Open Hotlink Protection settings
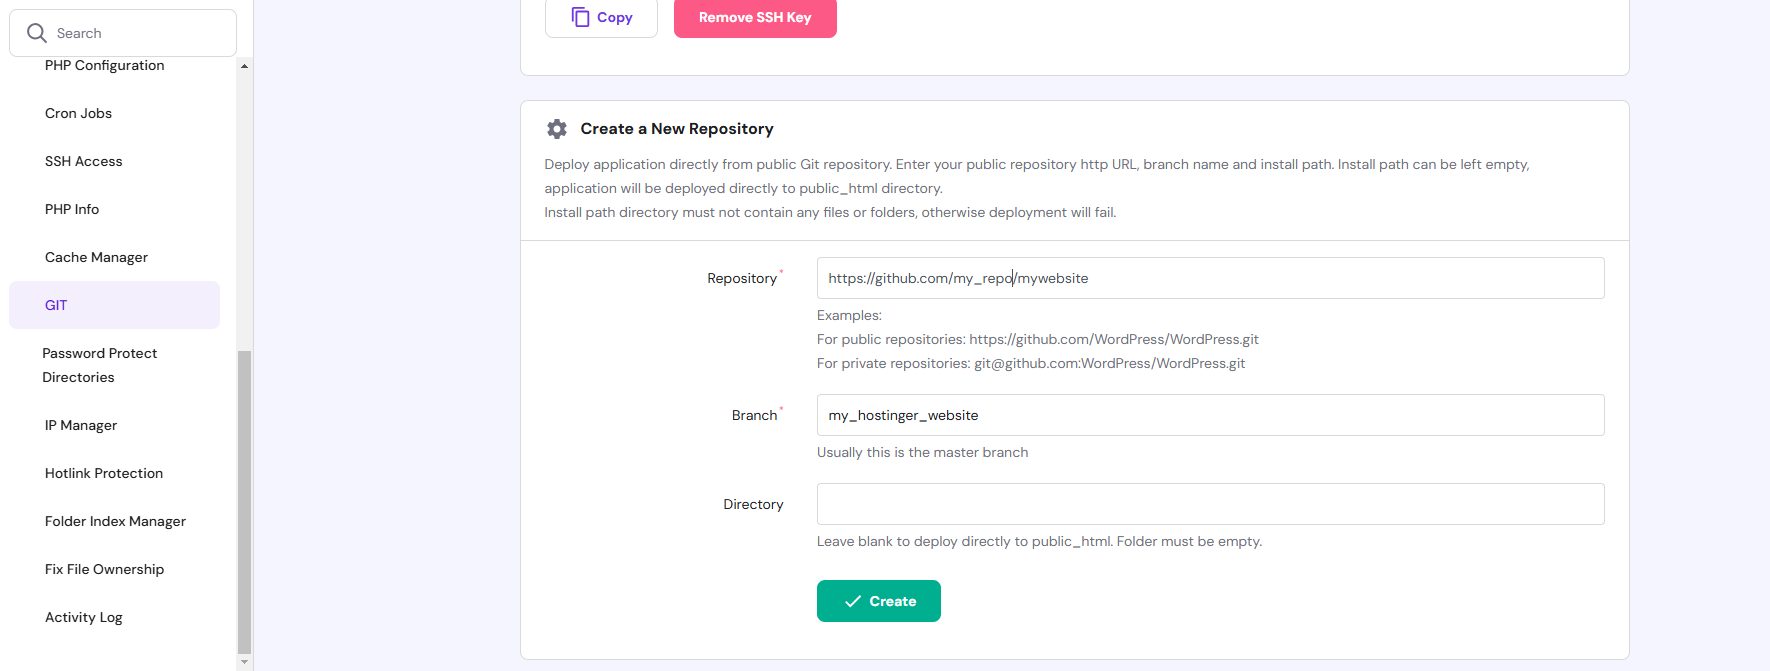The image size is (1770, 671). click(104, 474)
